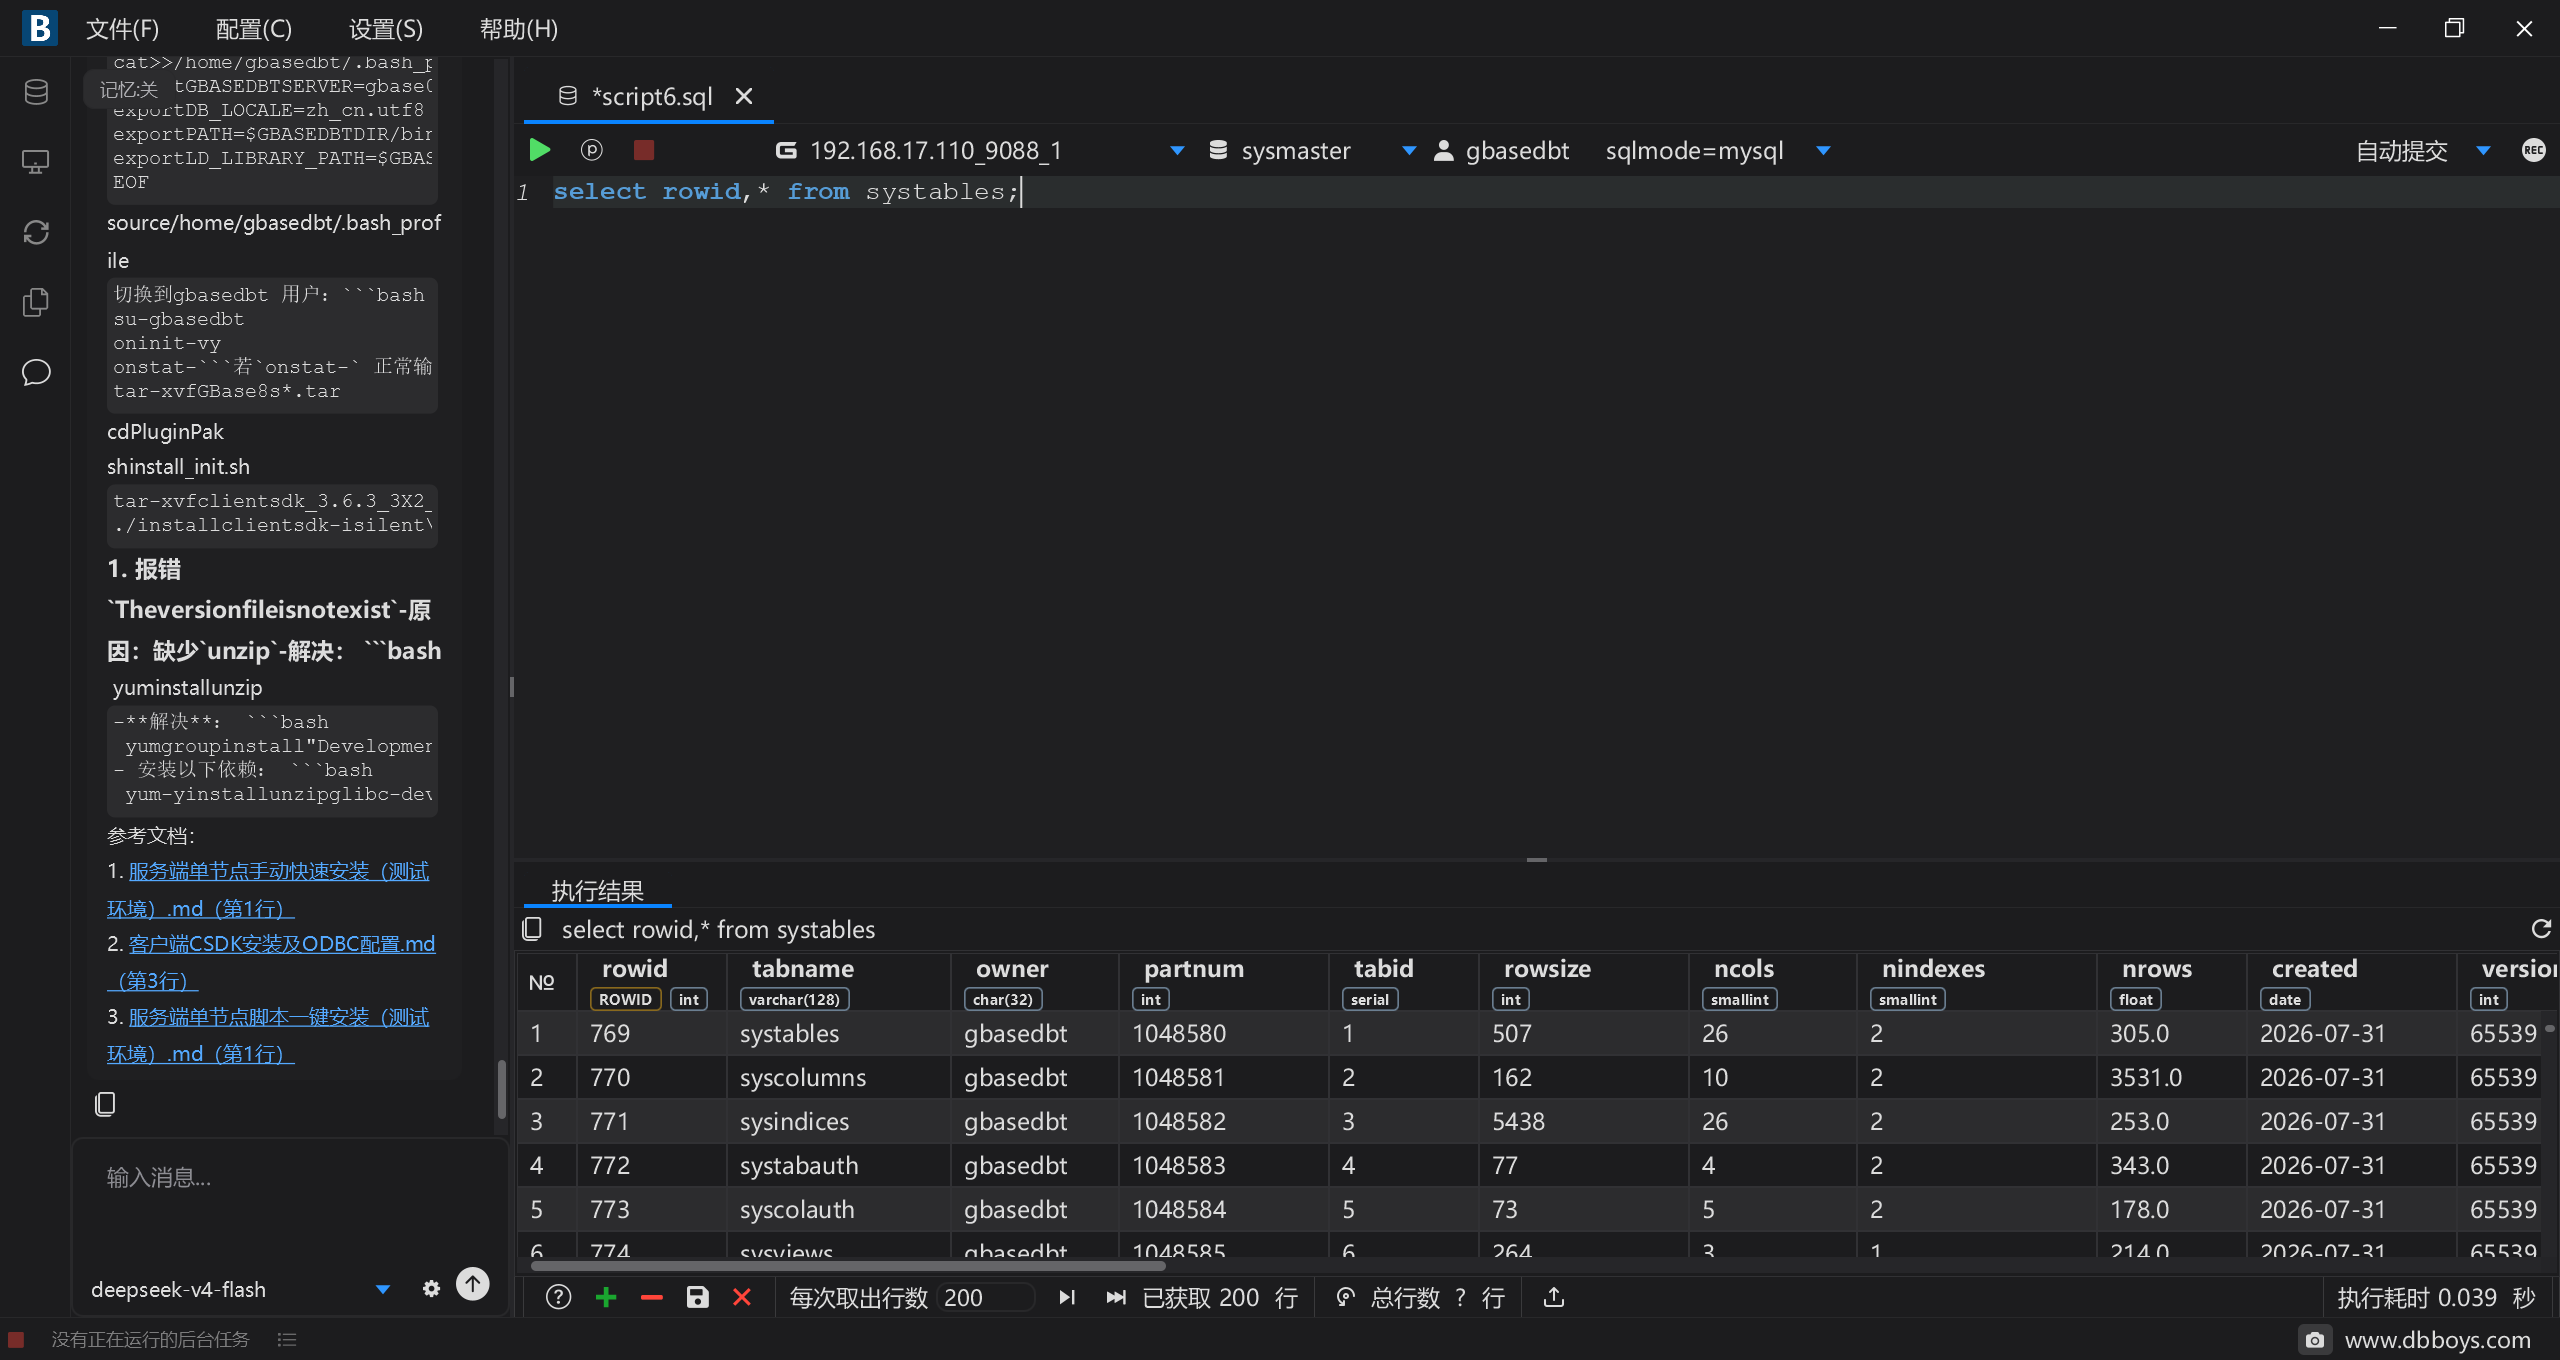This screenshot has height=1360, width=2560.
Task: Send message with the up arrow button
Action: click(473, 1284)
